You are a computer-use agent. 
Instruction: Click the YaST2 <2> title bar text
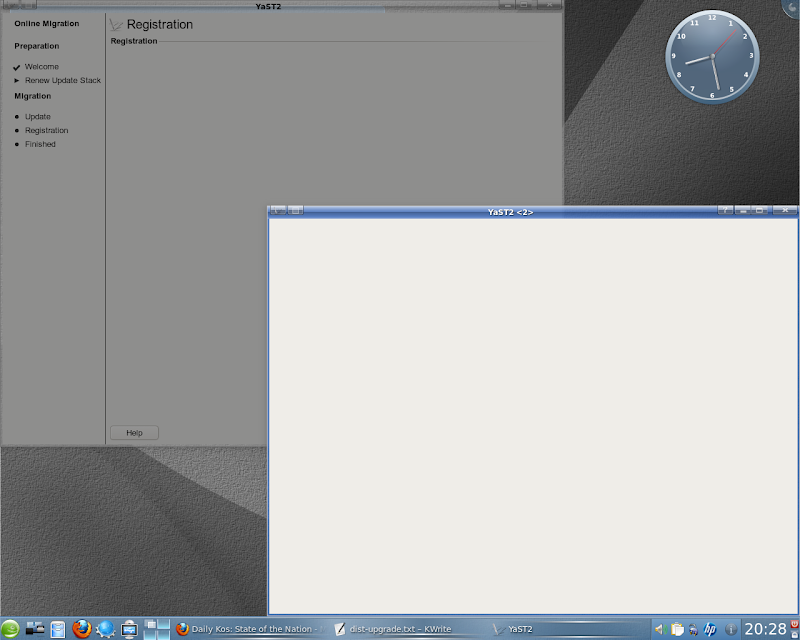coord(510,212)
